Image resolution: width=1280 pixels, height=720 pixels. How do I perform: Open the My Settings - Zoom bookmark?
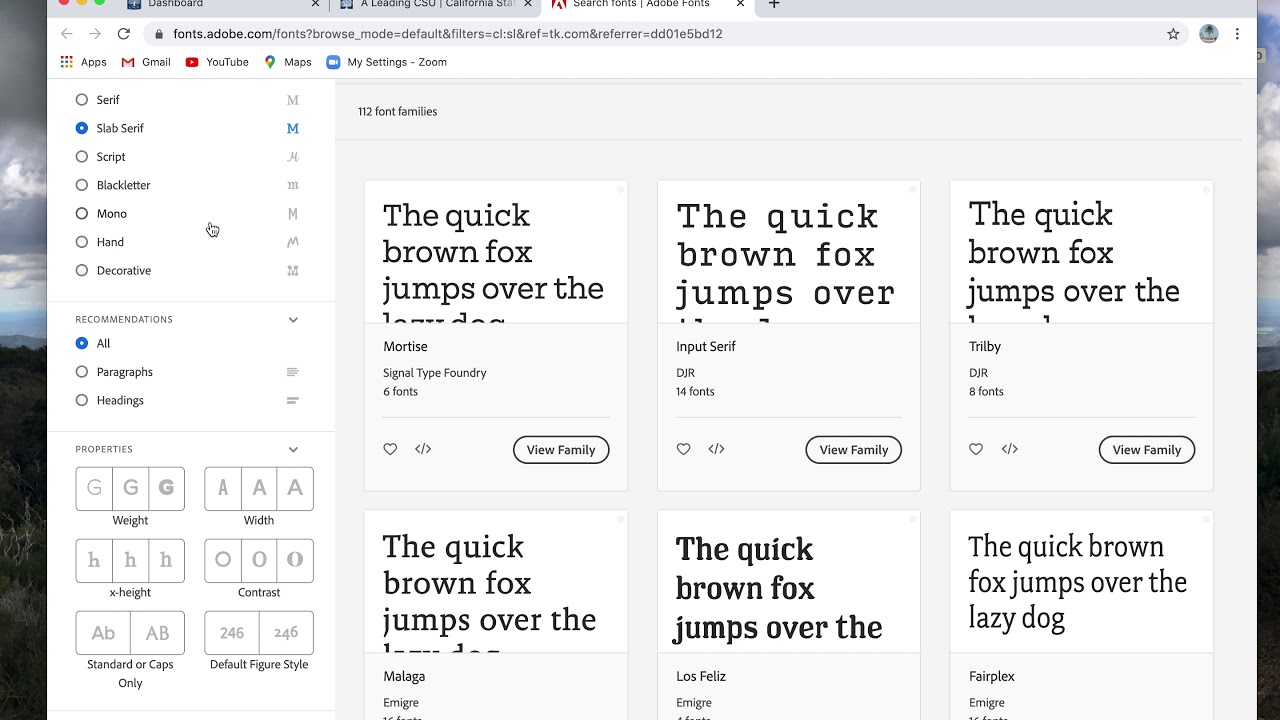click(386, 62)
